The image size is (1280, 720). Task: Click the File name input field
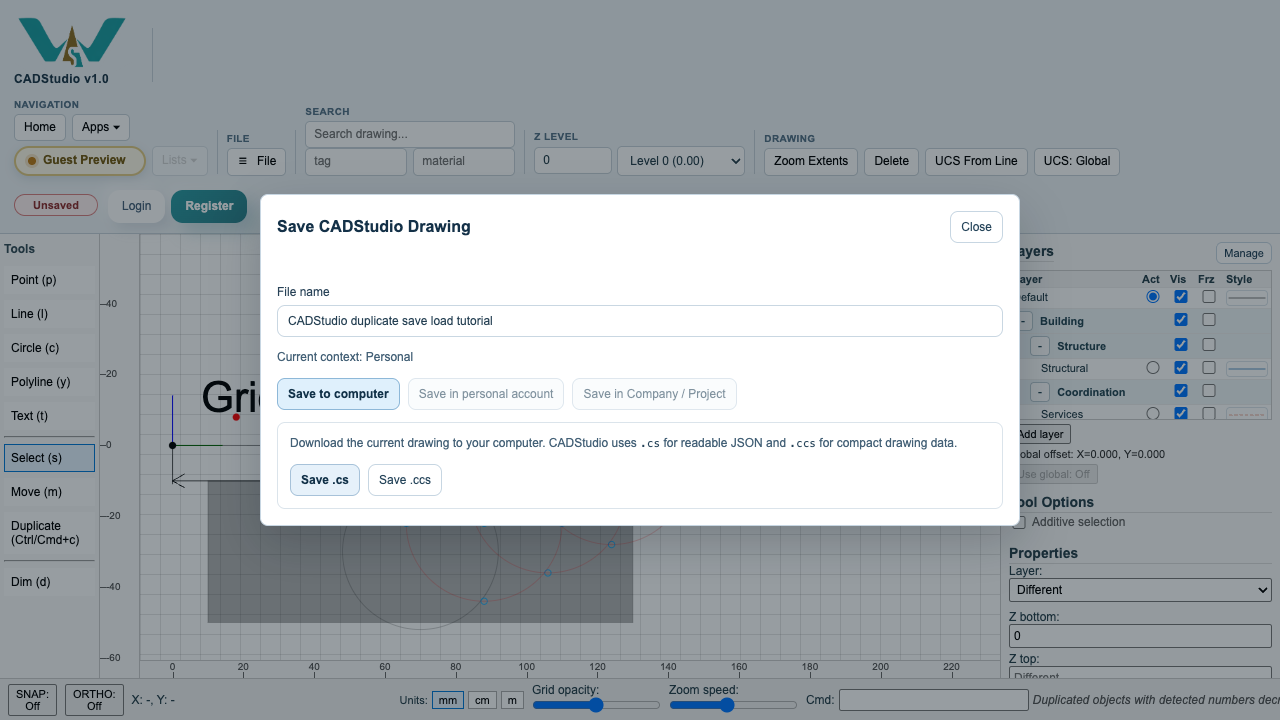click(x=640, y=321)
